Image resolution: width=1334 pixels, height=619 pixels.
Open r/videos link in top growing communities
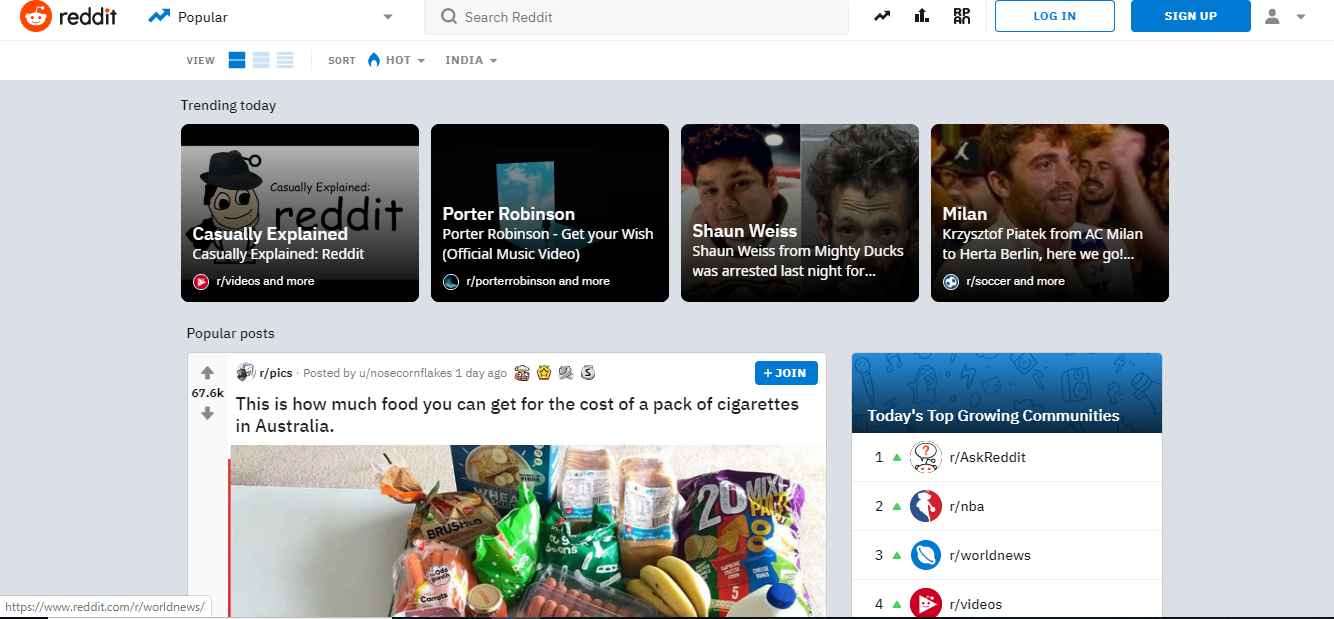point(976,604)
